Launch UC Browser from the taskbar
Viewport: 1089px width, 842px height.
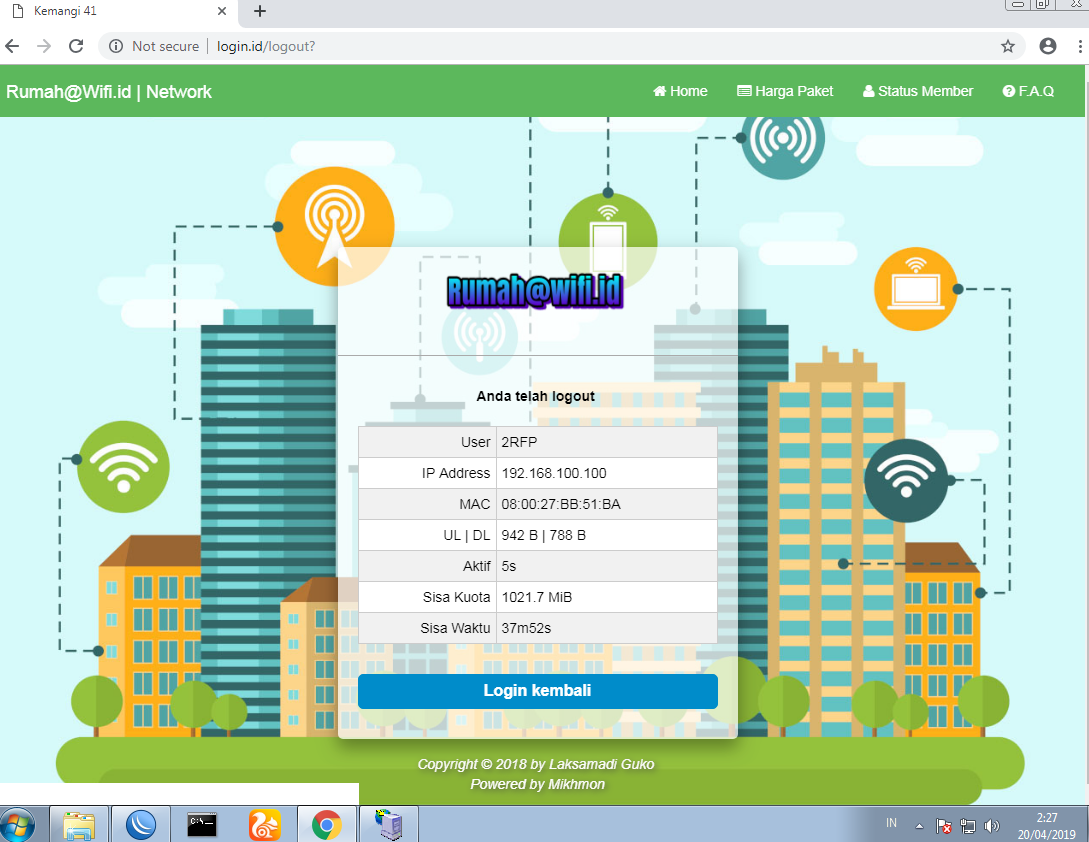[x=265, y=823]
